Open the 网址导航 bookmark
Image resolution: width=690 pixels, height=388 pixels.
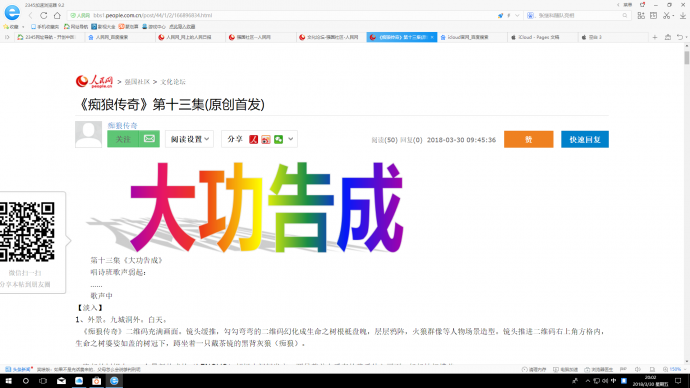[76, 27]
